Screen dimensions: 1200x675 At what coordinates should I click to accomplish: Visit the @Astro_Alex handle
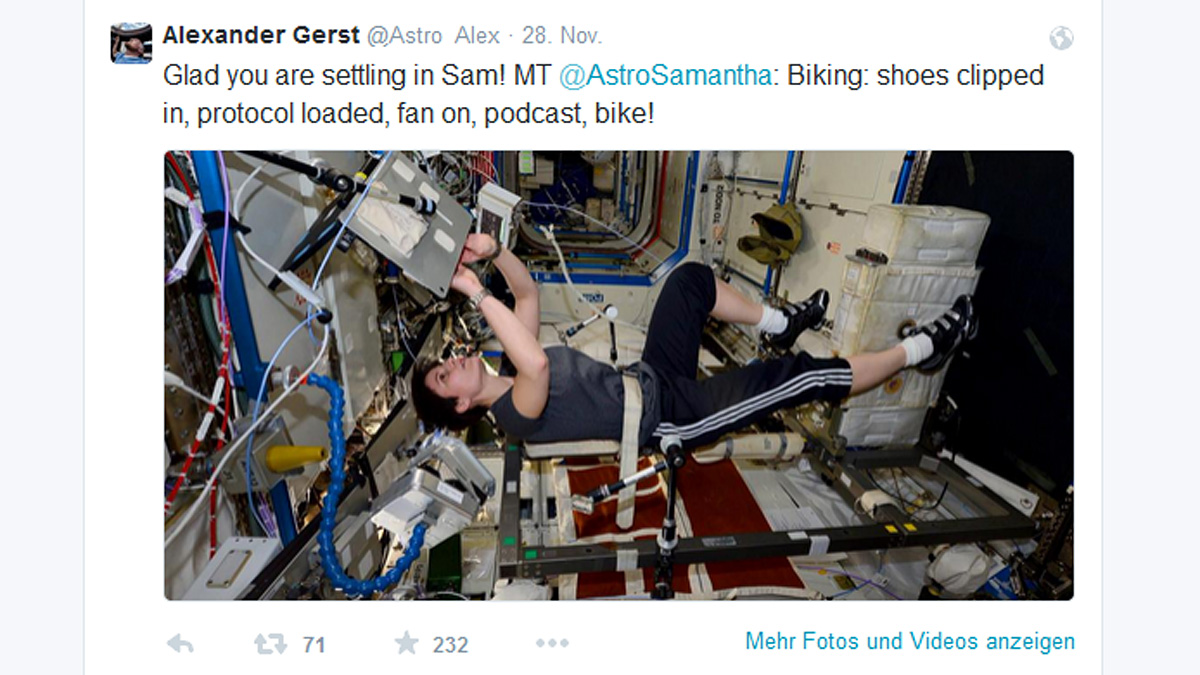coord(433,36)
